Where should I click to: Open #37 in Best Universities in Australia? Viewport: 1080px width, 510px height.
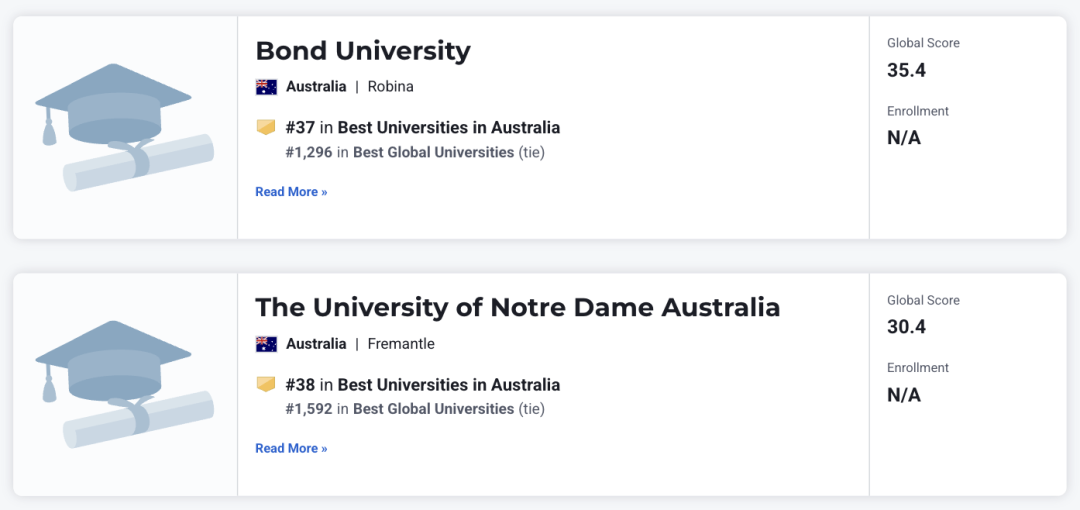pyautogui.click(x=423, y=128)
